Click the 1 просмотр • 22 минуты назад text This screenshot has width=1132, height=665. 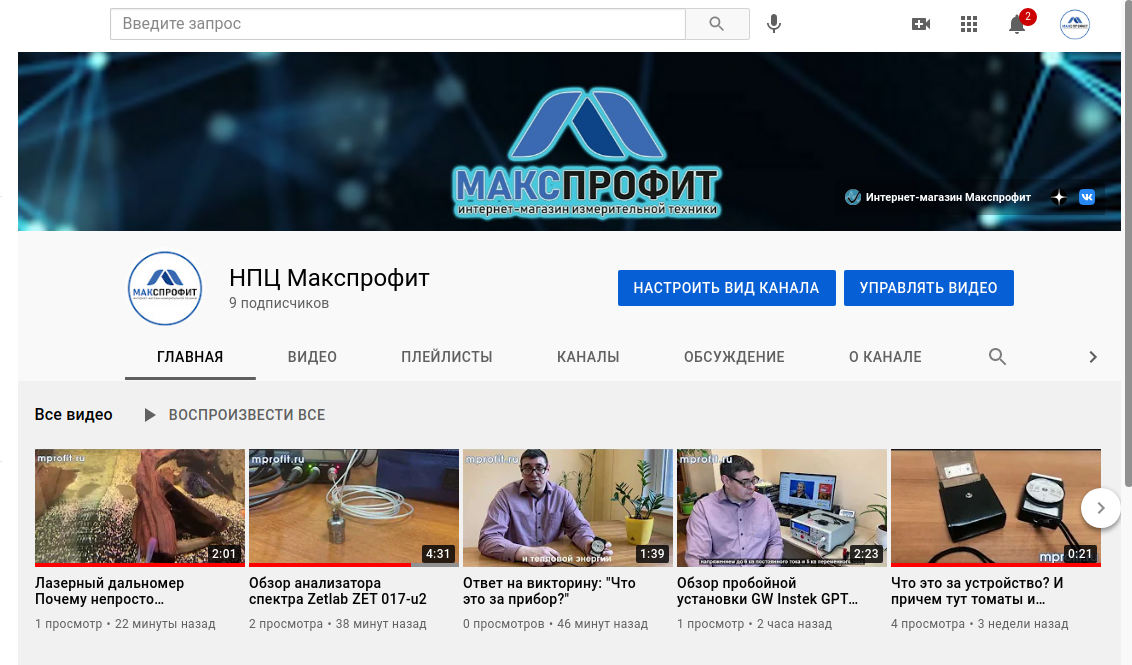pos(125,624)
